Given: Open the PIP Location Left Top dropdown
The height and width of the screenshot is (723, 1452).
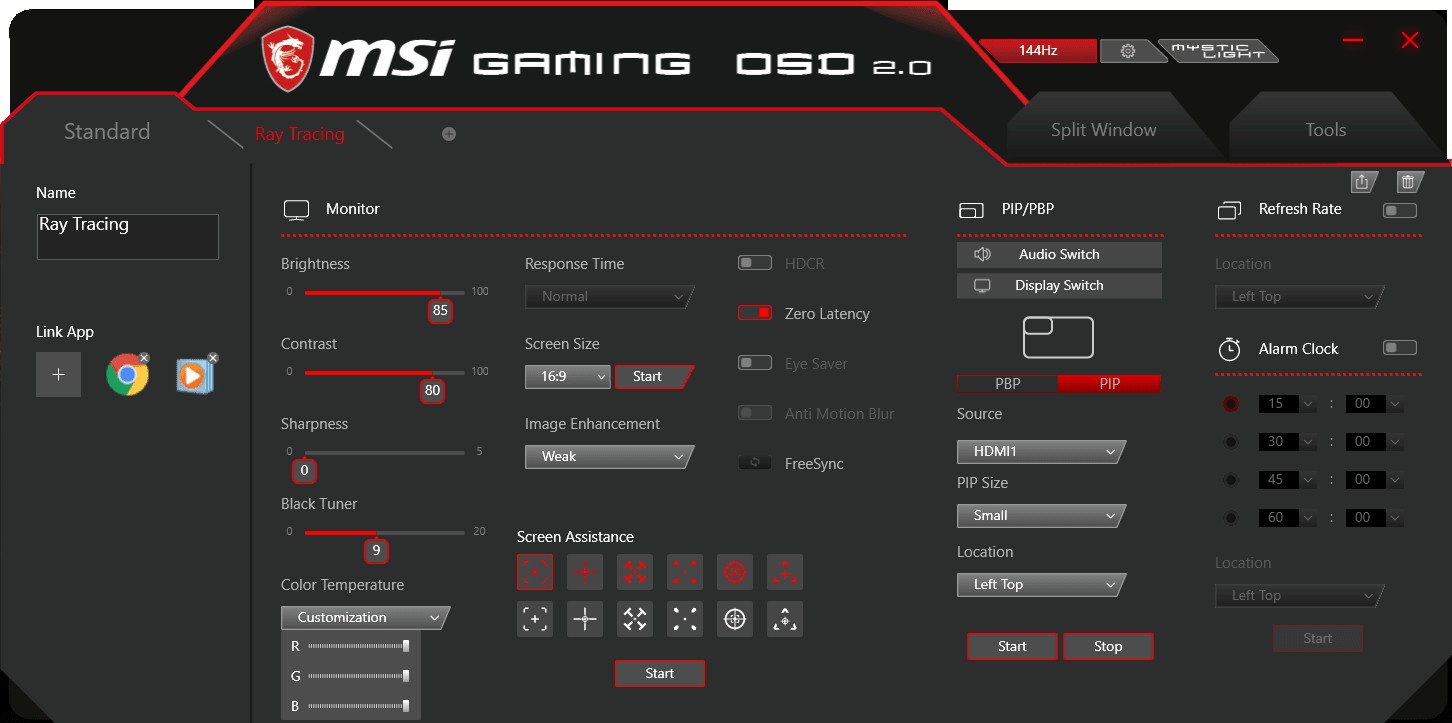Looking at the screenshot, I should pos(1041,585).
